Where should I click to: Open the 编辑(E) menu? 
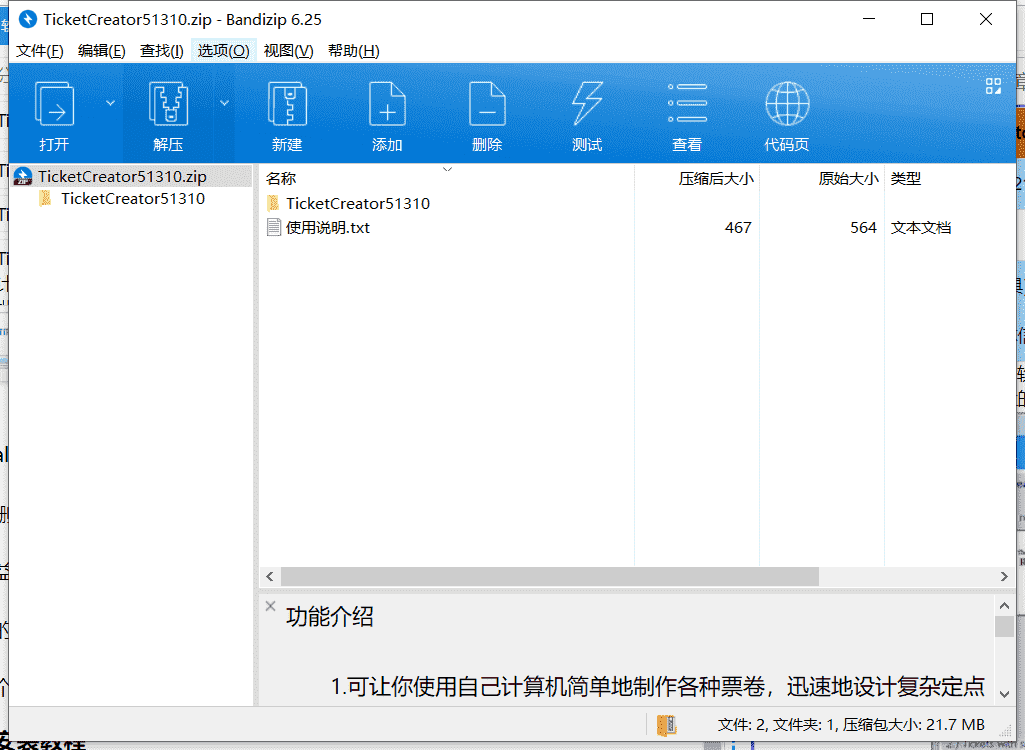point(101,51)
